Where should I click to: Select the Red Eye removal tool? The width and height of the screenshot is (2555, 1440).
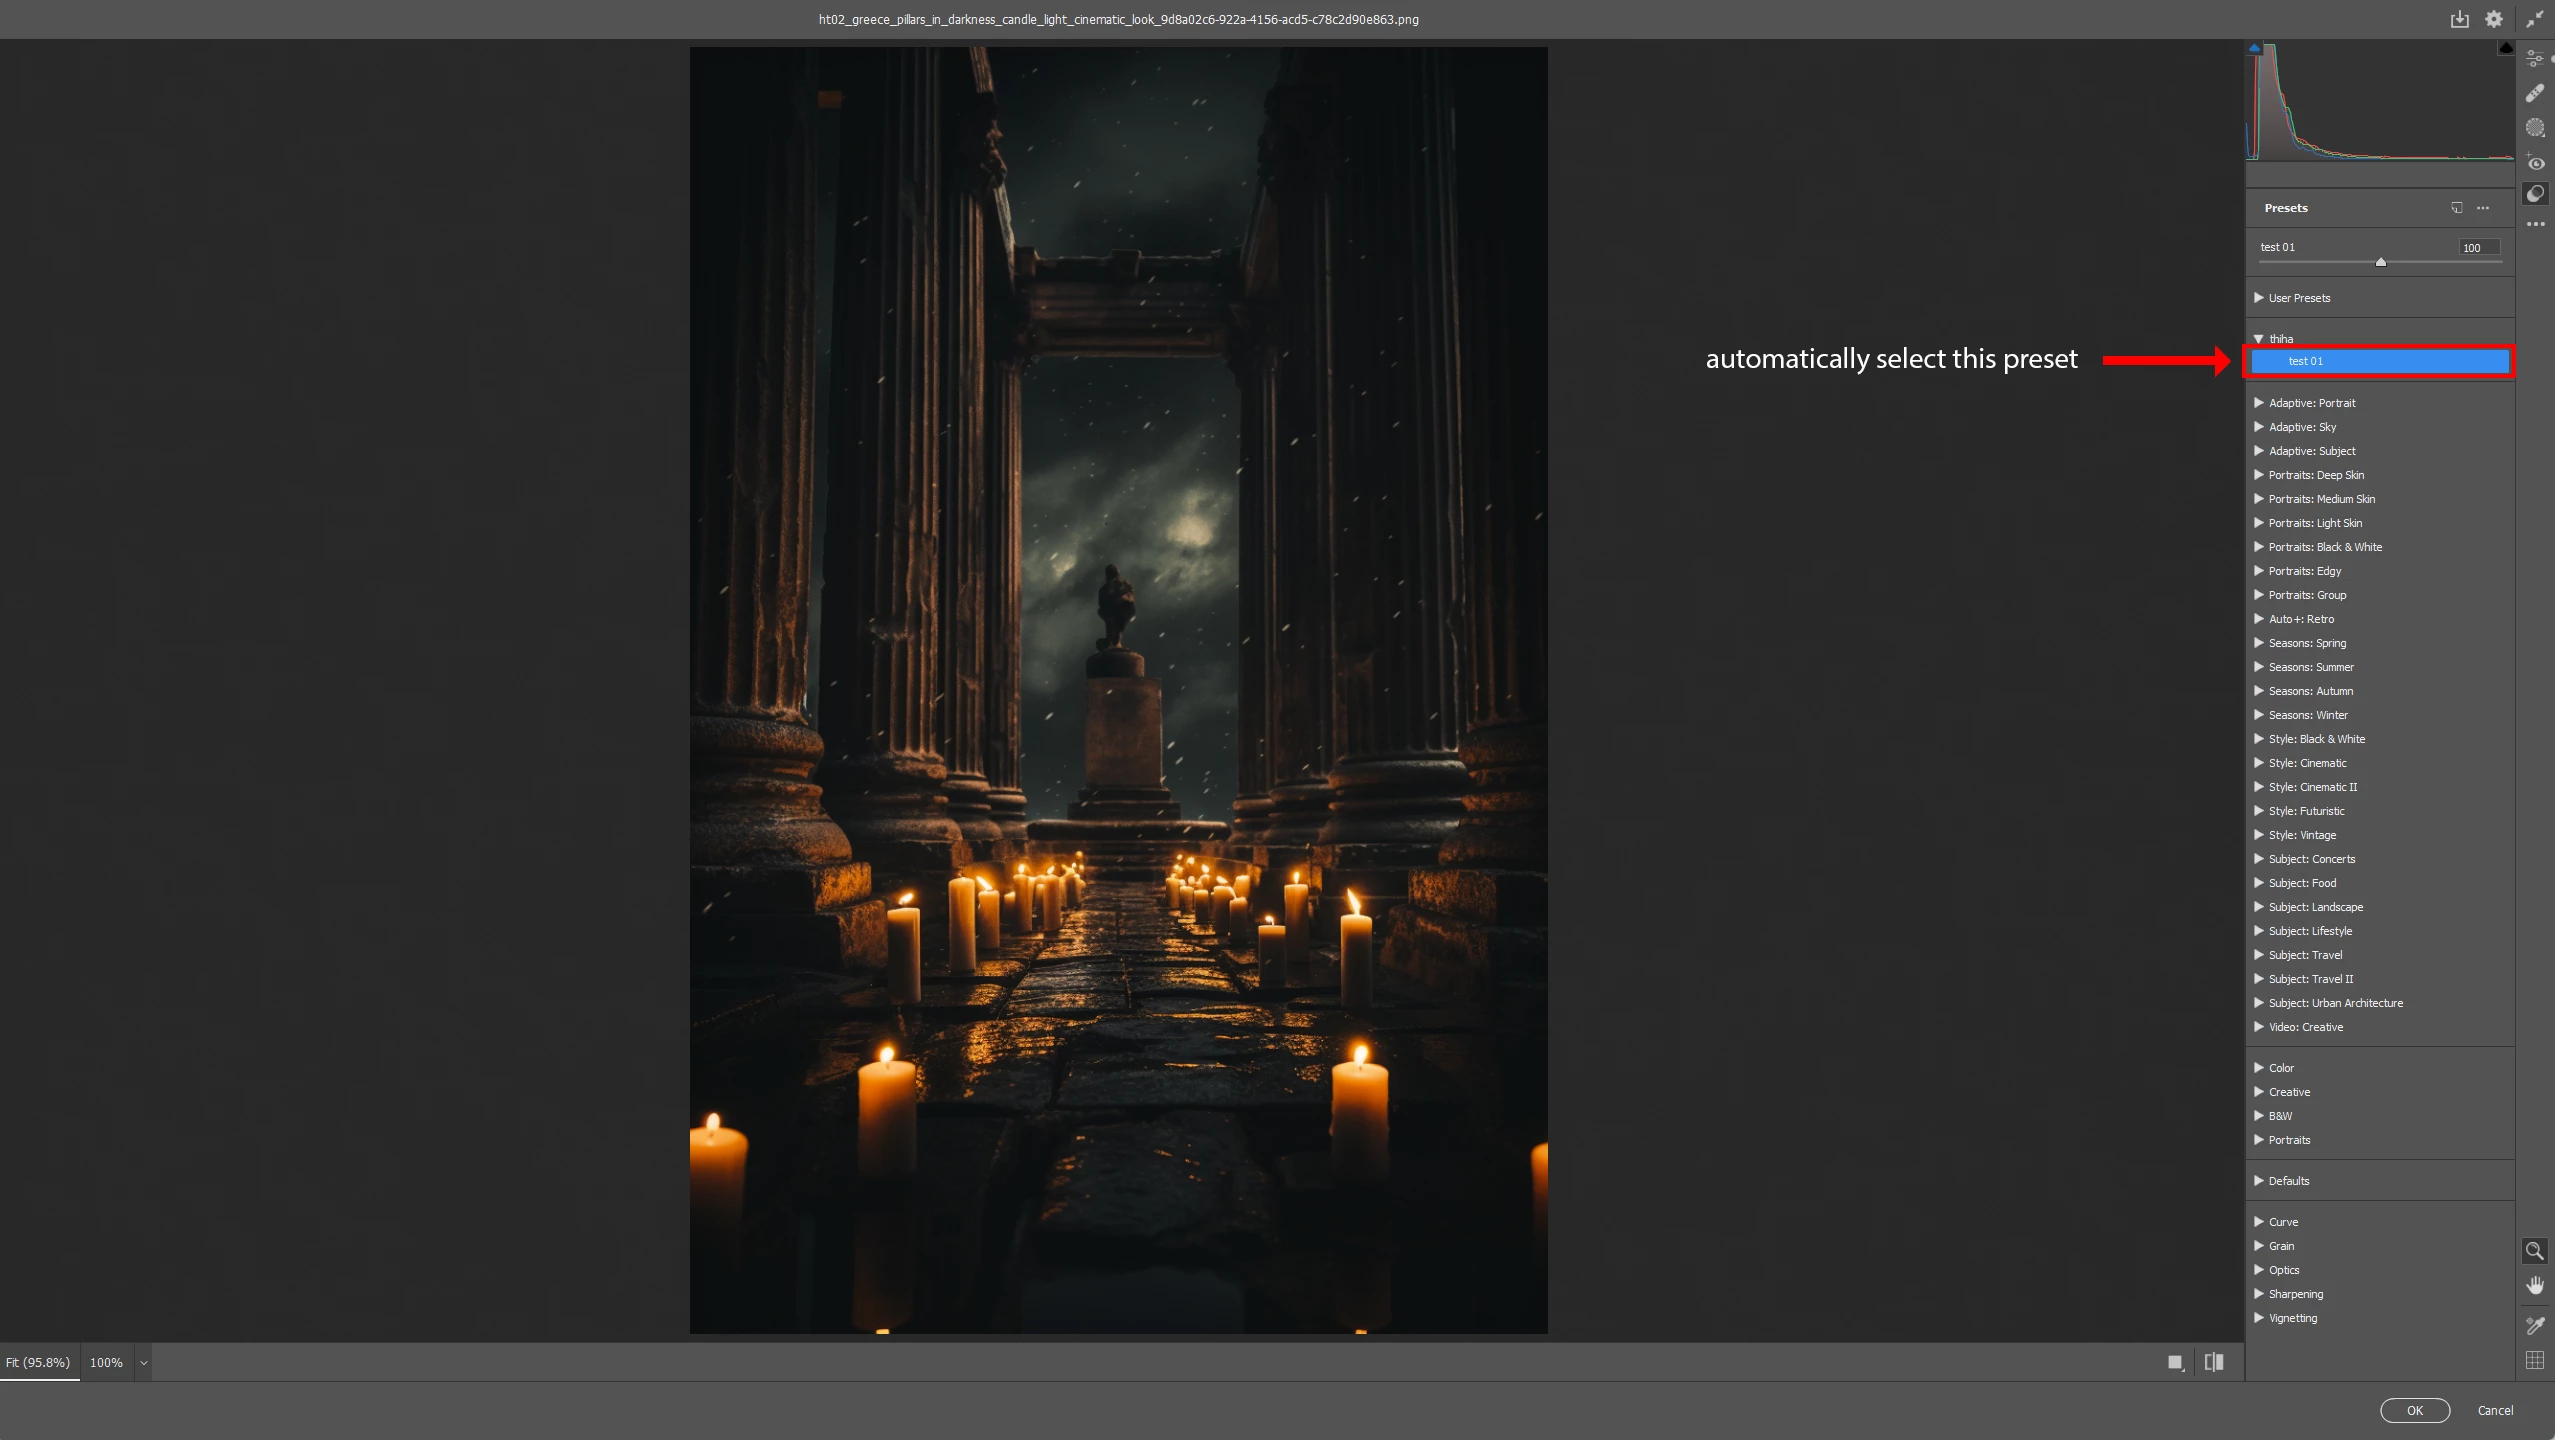click(2534, 163)
